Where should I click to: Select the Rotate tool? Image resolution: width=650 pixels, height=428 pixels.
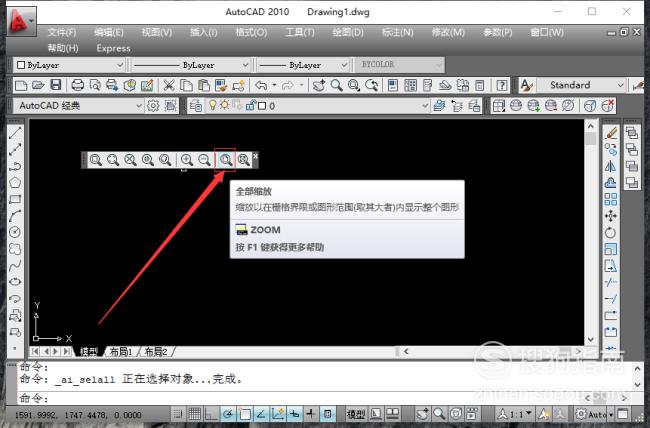611,233
